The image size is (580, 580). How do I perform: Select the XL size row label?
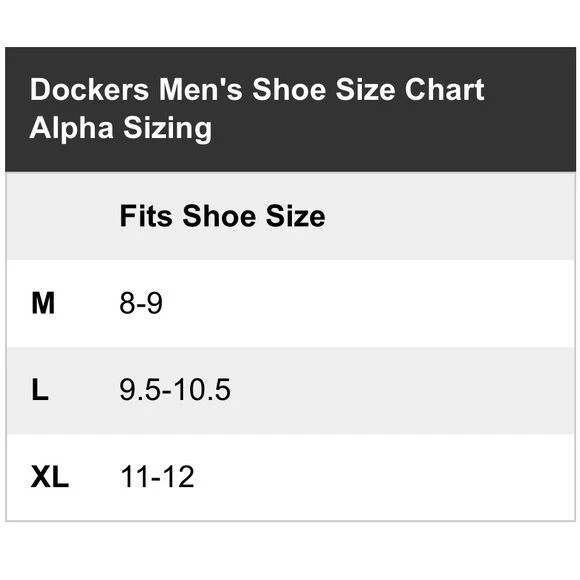pyautogui.click(x=50, y=477)
